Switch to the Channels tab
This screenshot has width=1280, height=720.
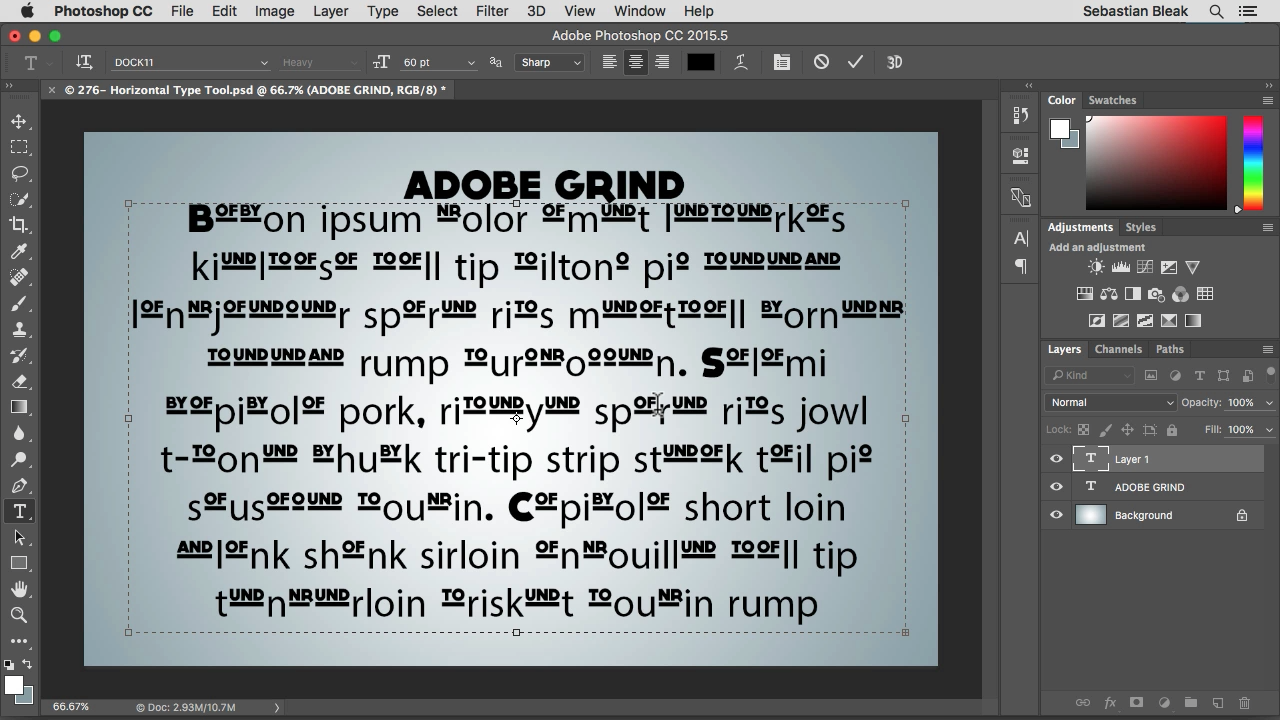click(1118, 349)
